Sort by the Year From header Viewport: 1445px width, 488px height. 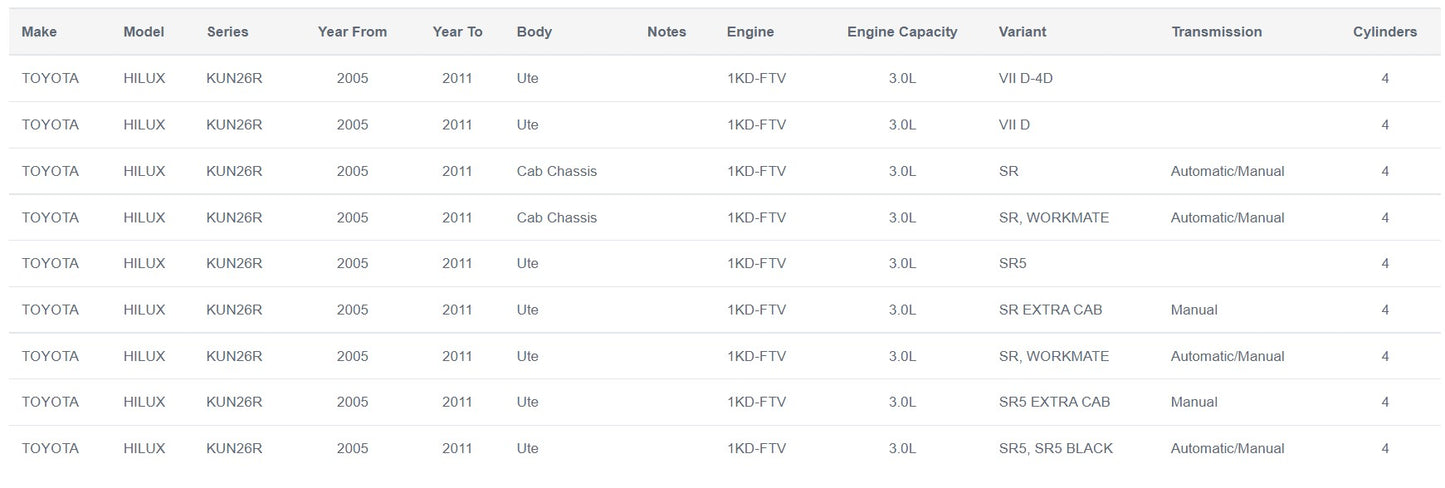tap(352, 32)
